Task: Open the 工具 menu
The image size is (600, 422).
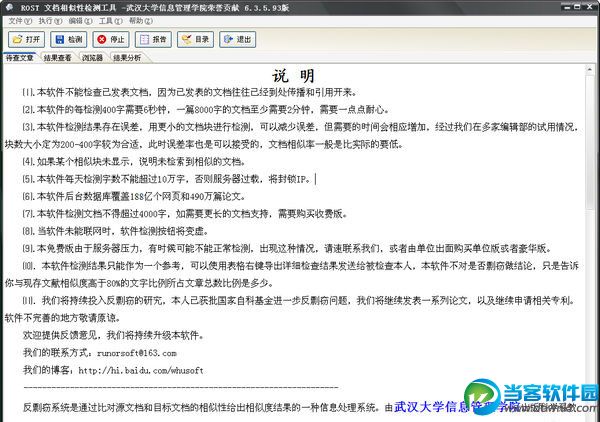Action: click(111, 21)
